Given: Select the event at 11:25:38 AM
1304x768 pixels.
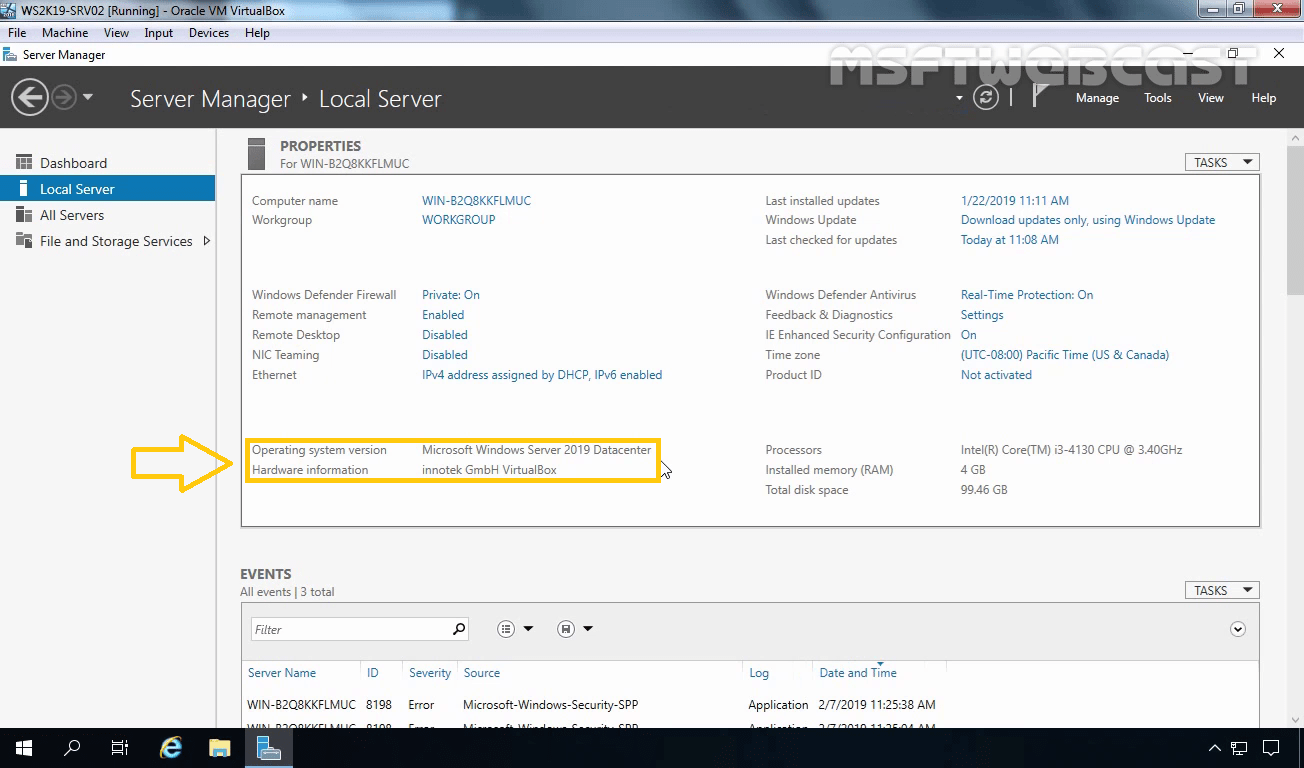Looking at the screenshot, I should pyautogui.click(x=750, y=705).
